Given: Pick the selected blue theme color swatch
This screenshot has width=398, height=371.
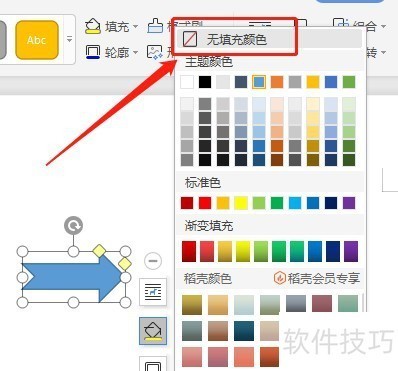Looking at the screenshot, I should (x=259, y=82).
